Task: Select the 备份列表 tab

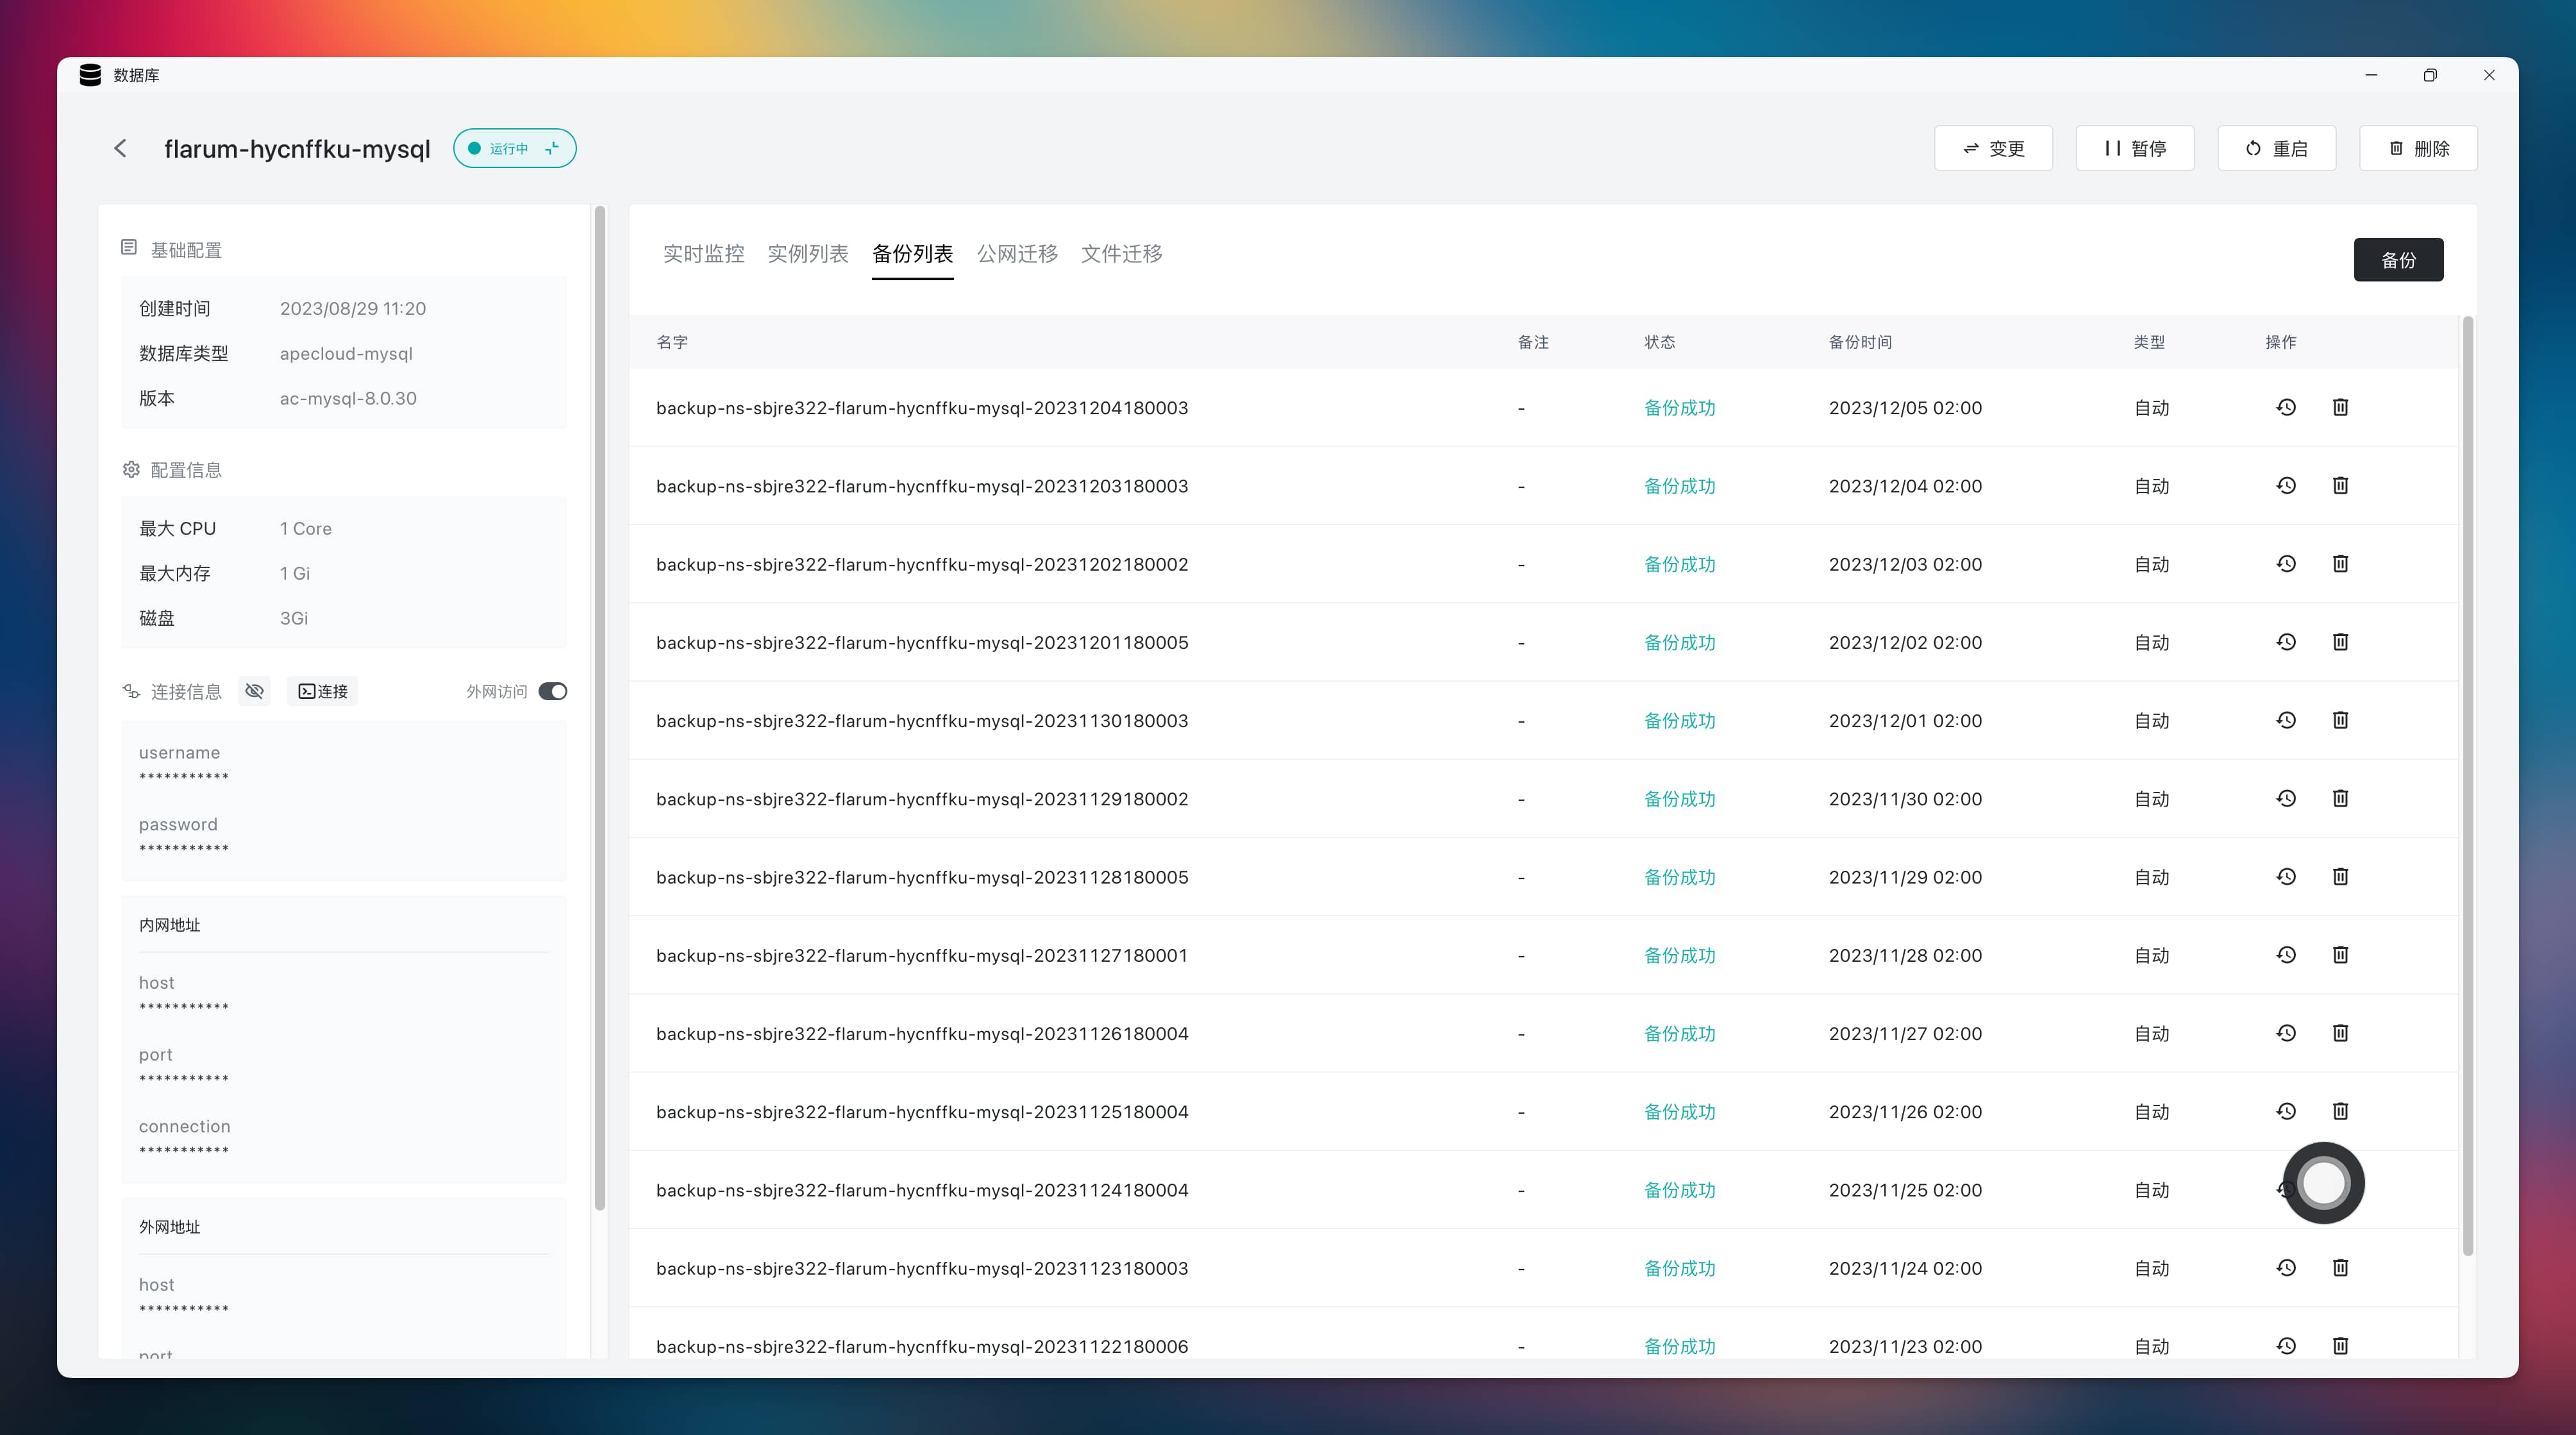Action: [x=912, y=254]
